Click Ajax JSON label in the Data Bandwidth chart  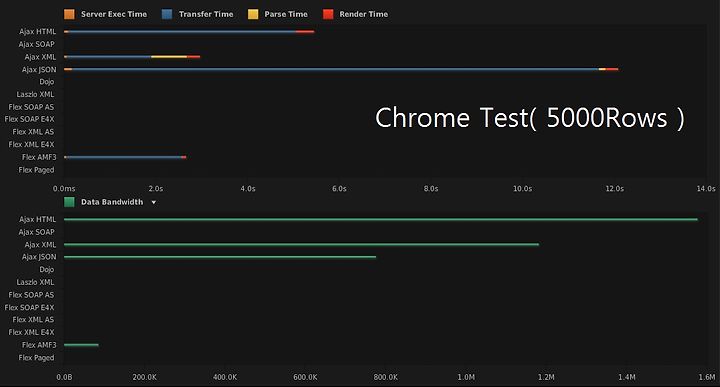point(39,257)
